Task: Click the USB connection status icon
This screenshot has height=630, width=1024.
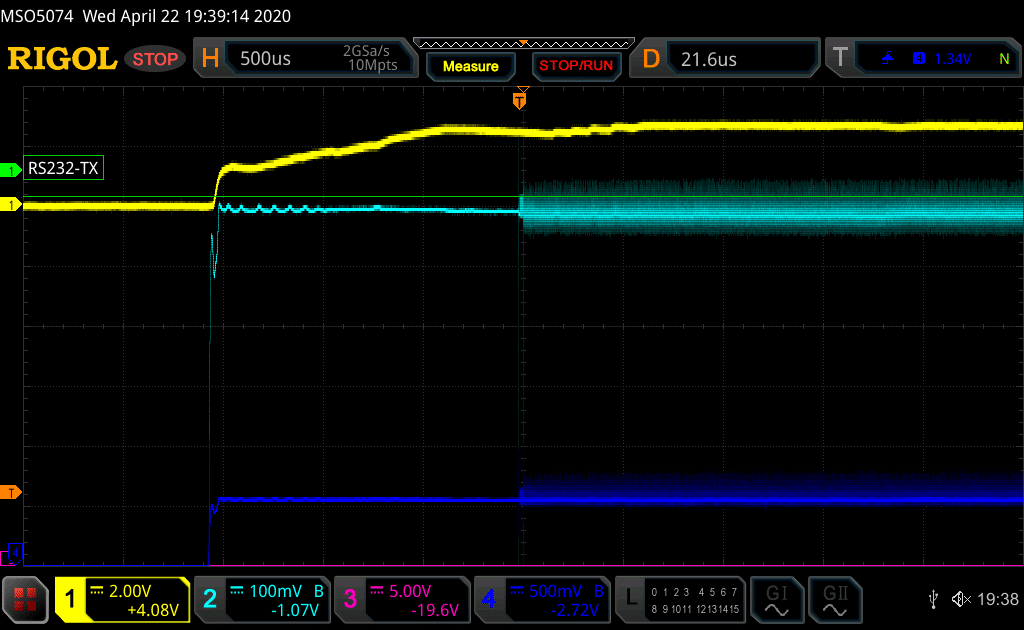Action: point(933,599)
